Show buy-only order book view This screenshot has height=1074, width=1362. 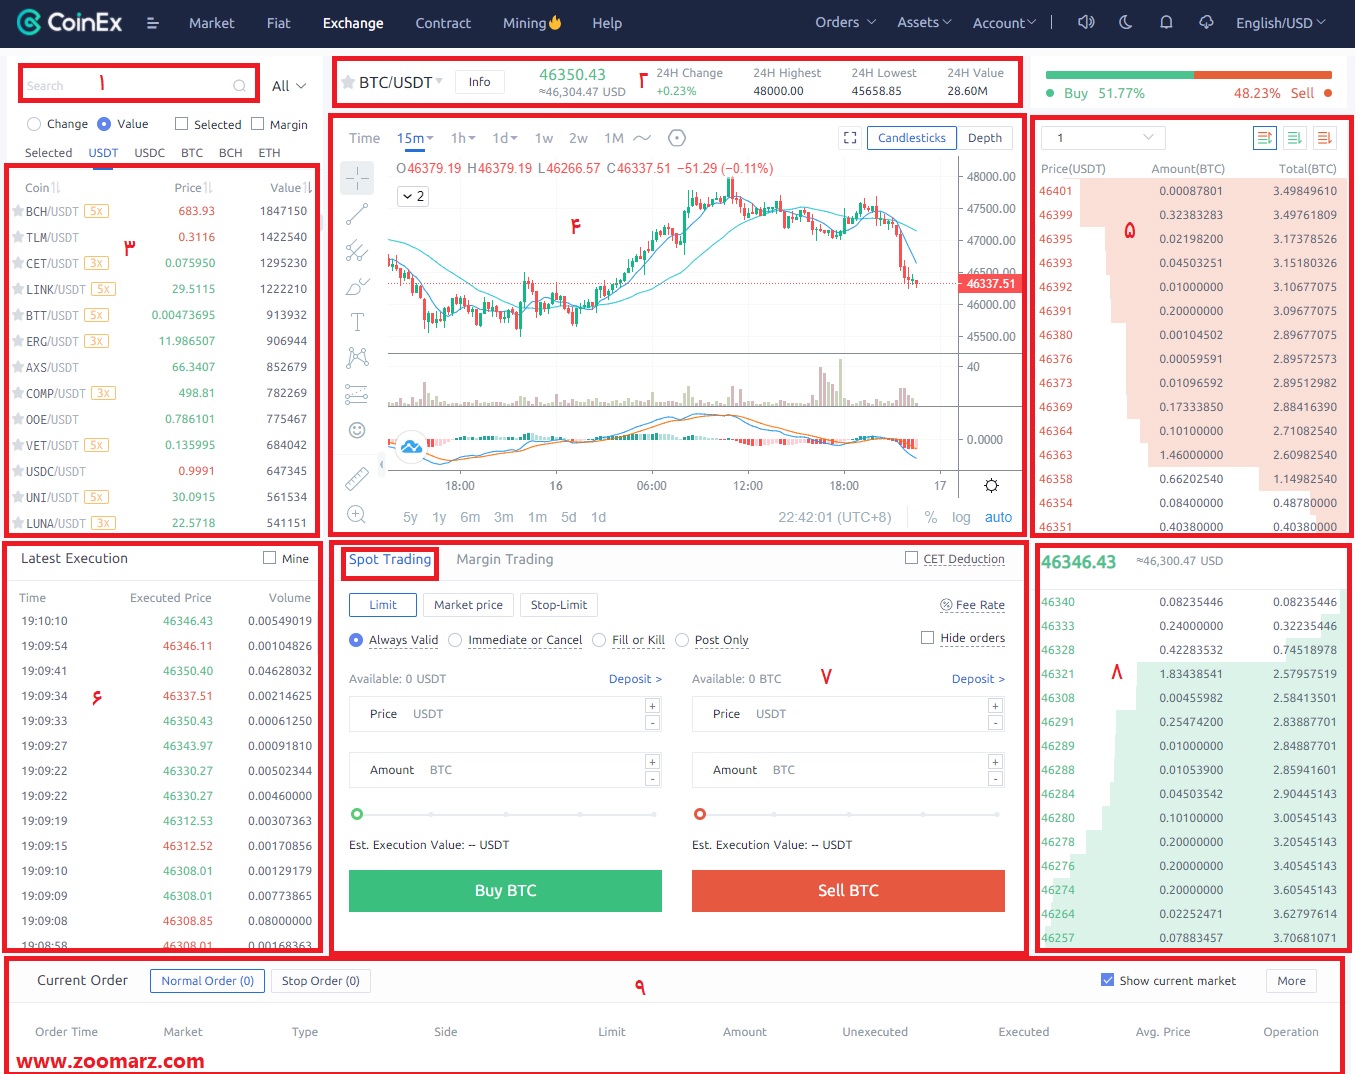1295,137
